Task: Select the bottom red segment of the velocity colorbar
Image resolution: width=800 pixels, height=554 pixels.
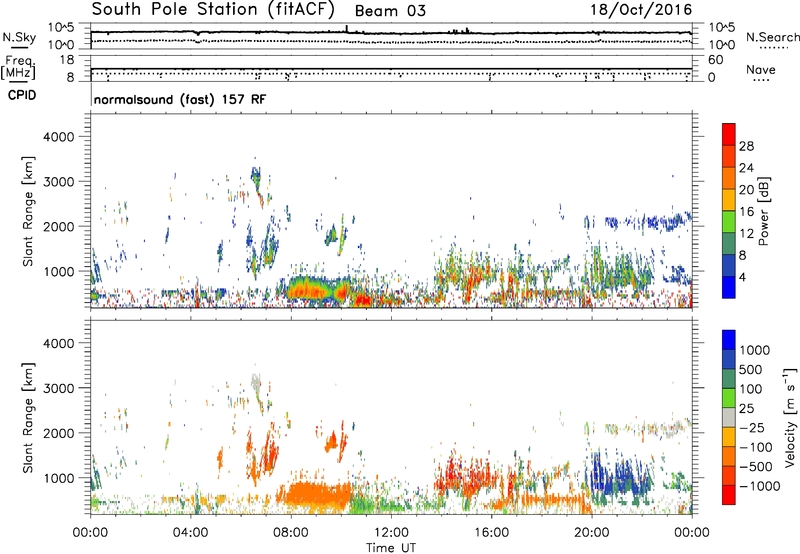Action: pyautogui.click(x=729, y=495)
